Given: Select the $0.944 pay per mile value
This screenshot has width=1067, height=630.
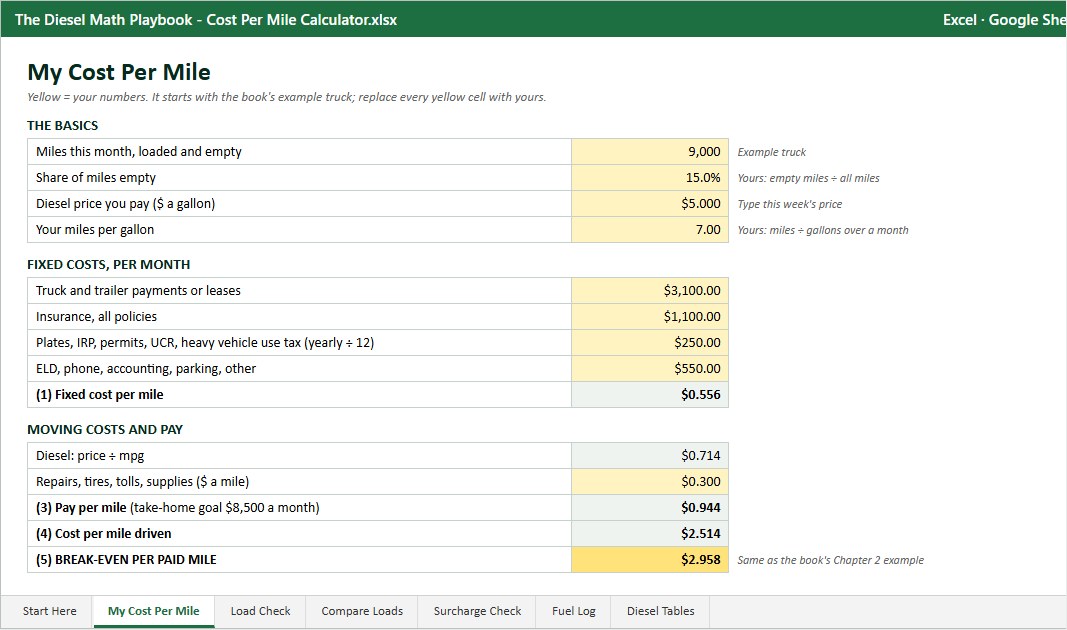Looking at the screenshot, I should click(x=650, y=508).
